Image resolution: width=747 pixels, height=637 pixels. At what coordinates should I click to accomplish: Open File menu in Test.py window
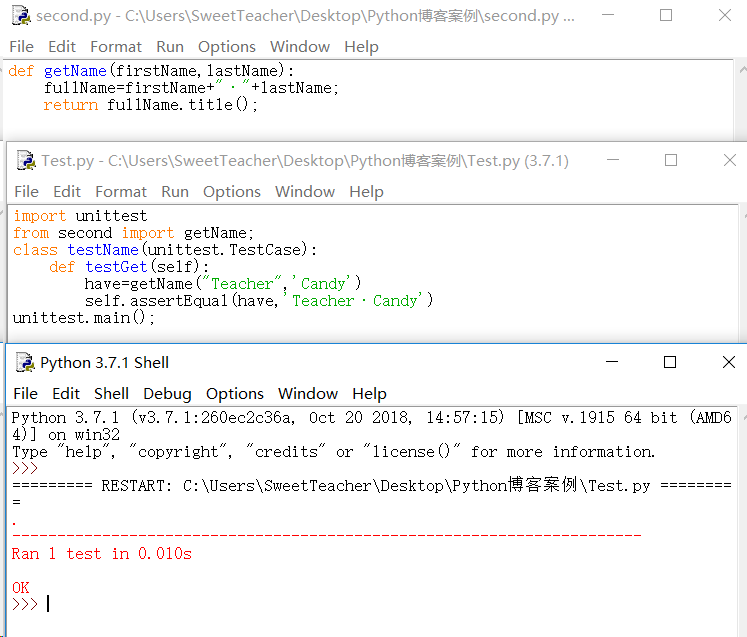[x=26, y=192]
